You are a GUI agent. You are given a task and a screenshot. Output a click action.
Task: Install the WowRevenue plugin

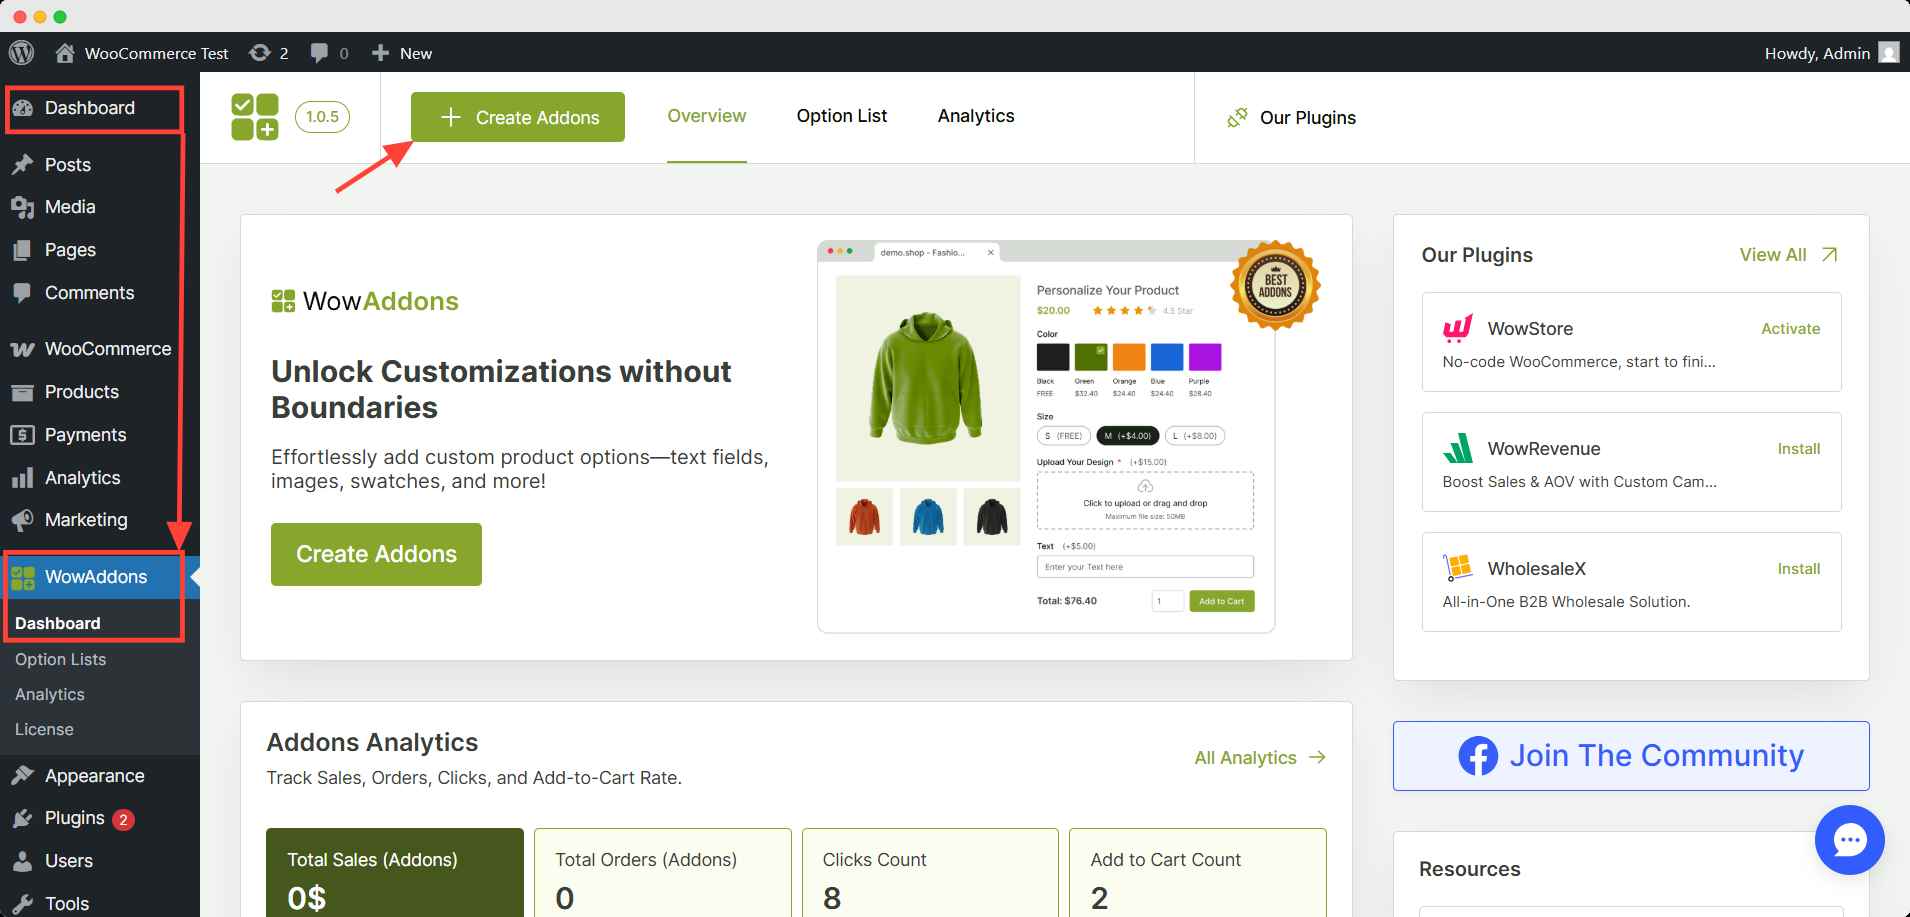[x=1798, y=449]
